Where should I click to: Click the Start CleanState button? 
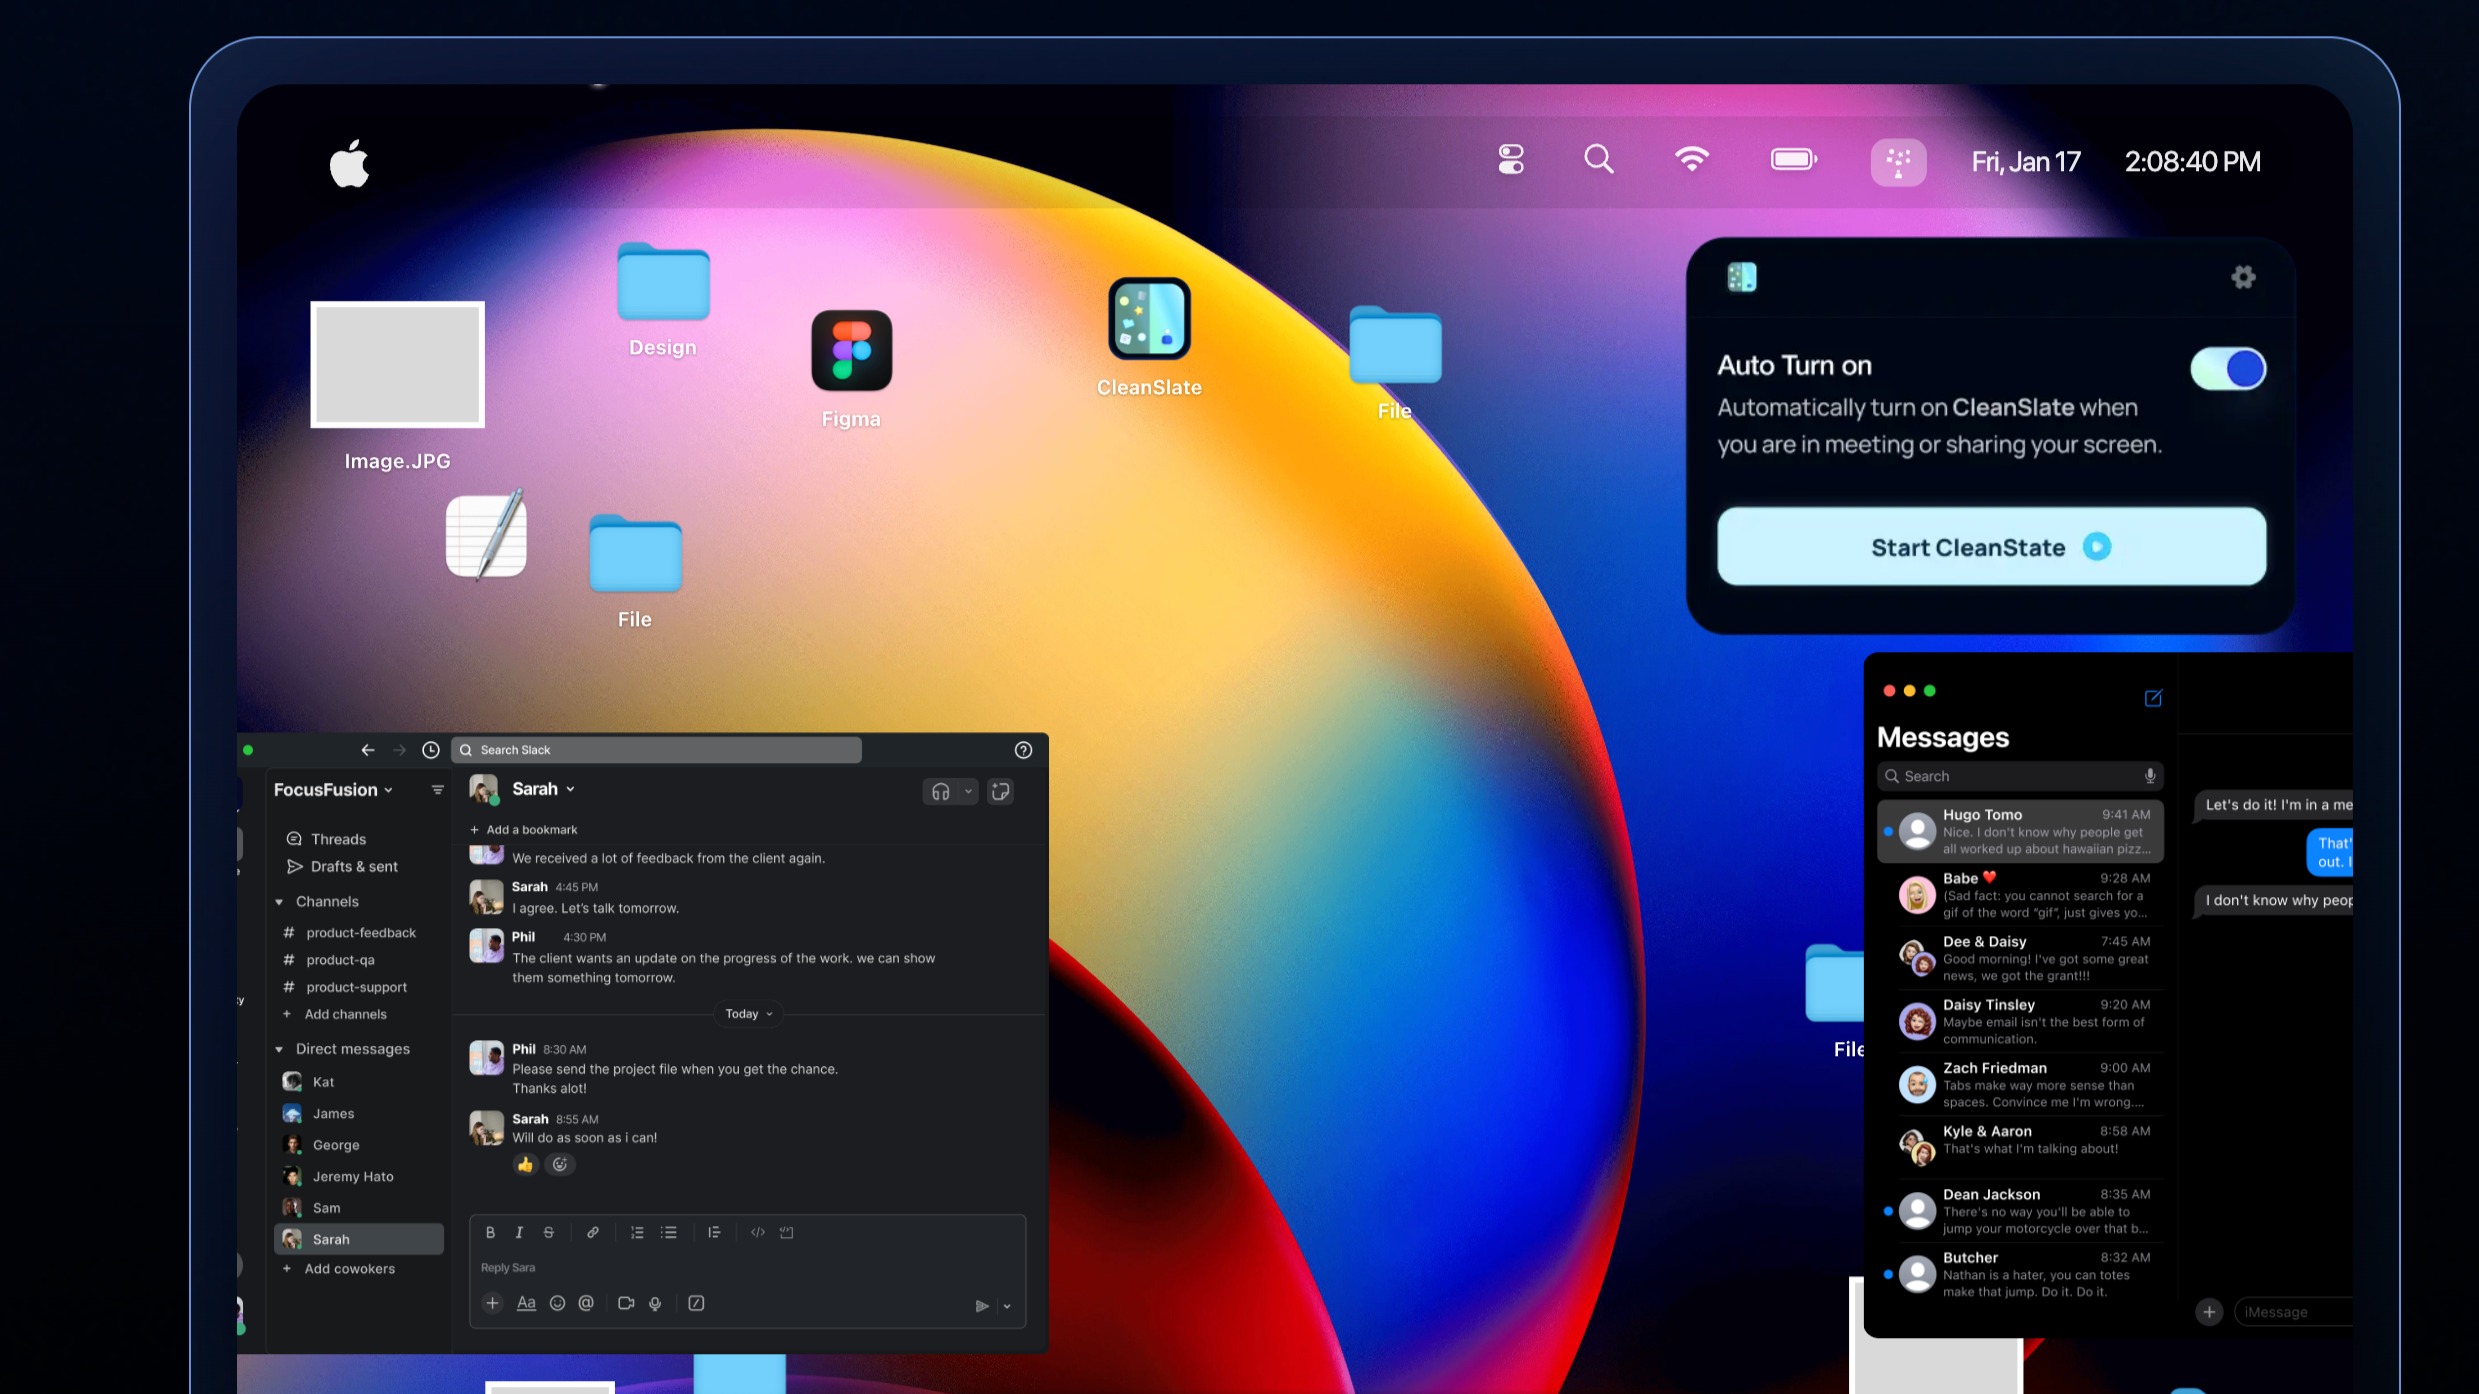click(x=1991, y=547)
